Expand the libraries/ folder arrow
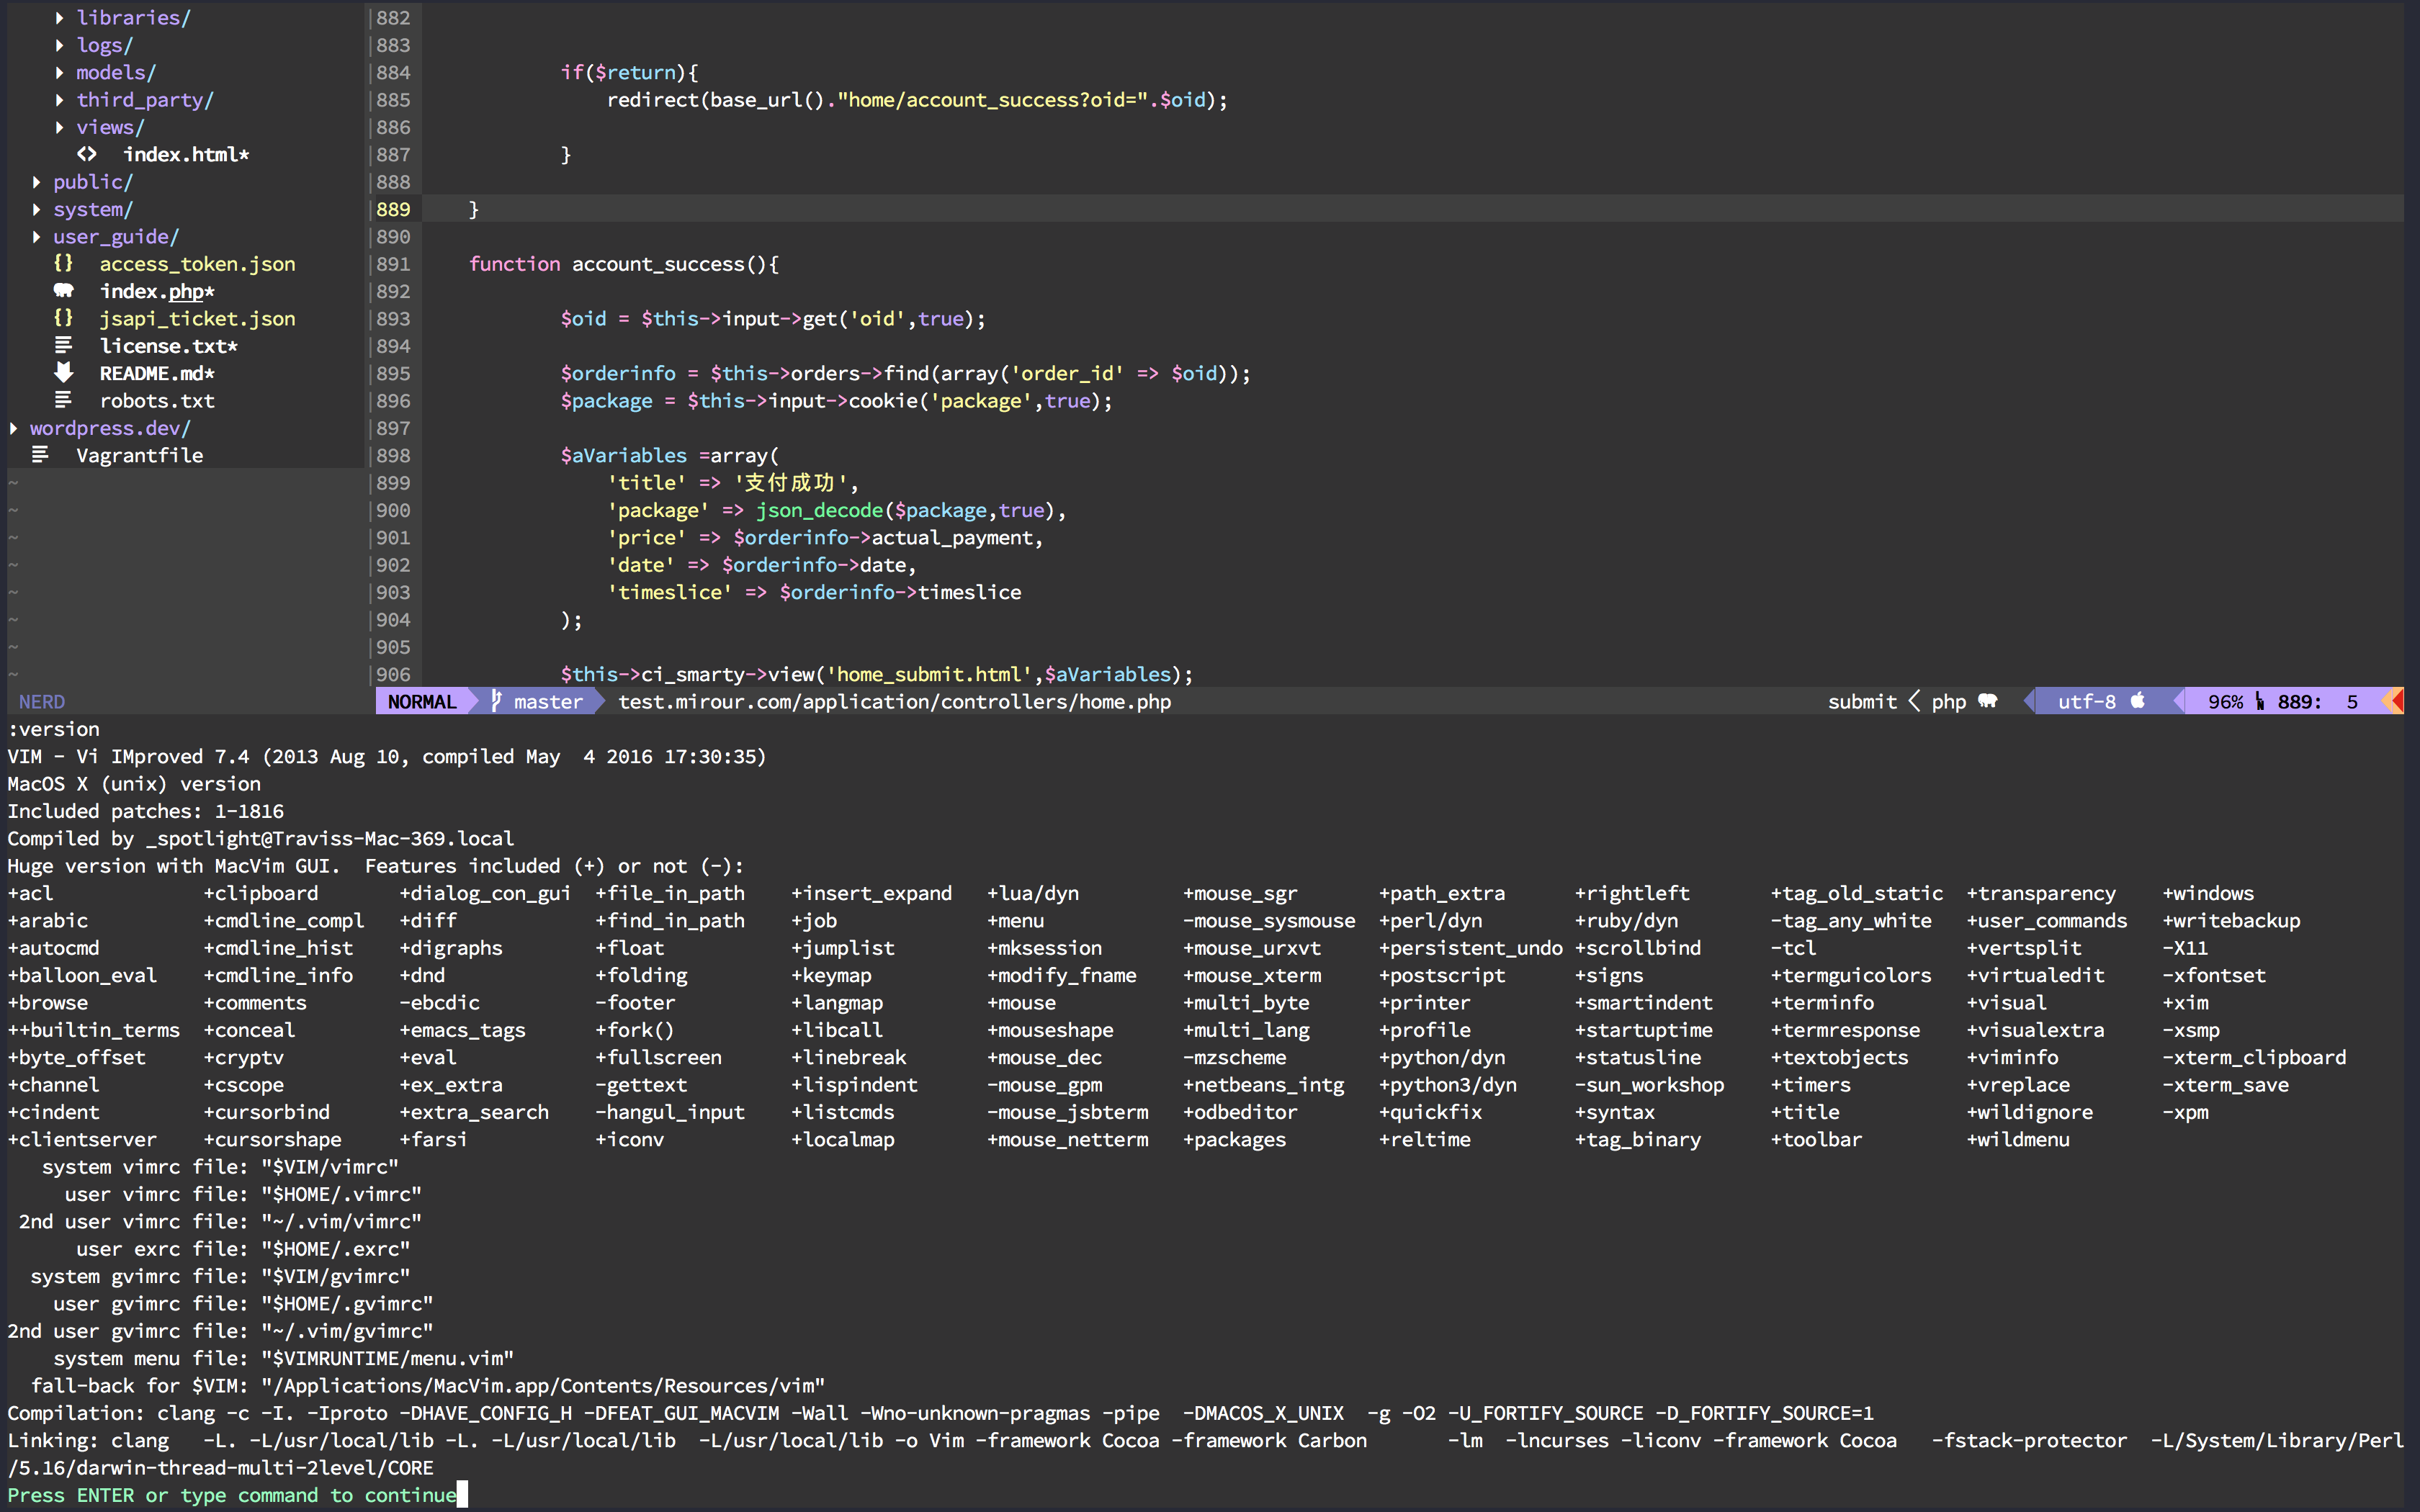The image size is (2420, 1512). click(60, 18)
